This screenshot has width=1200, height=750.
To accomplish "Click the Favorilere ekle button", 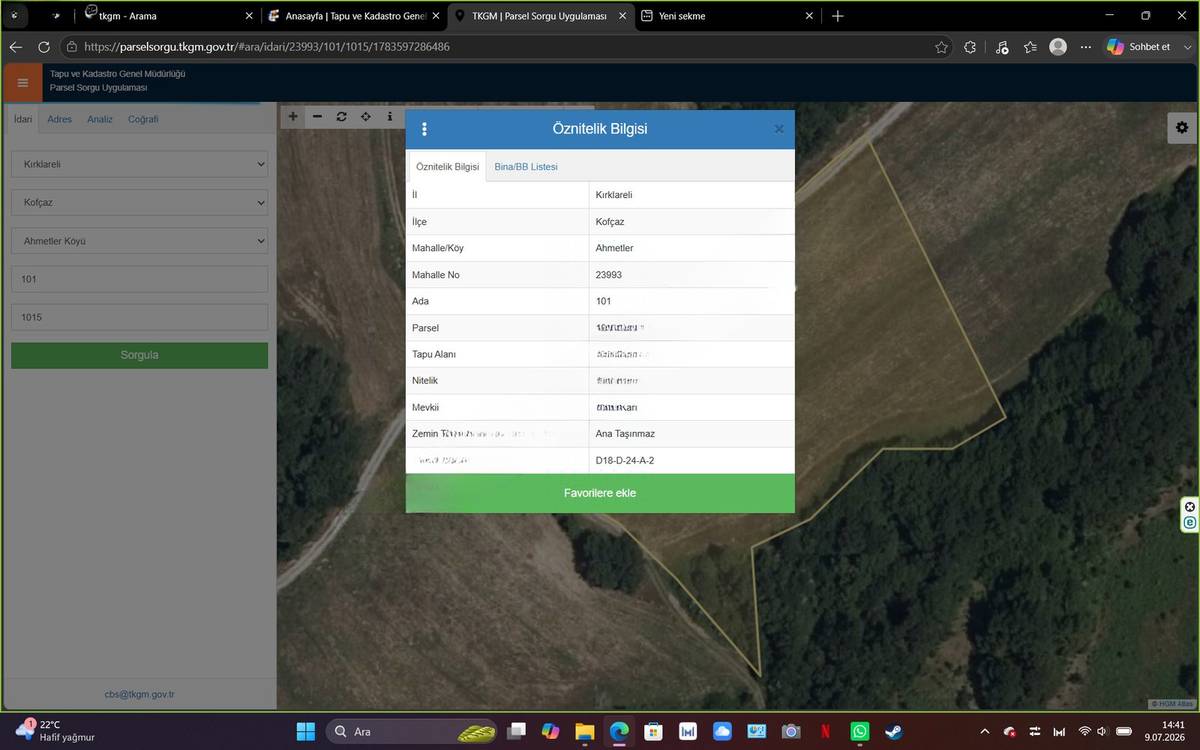I will click(x=600, y=493).
